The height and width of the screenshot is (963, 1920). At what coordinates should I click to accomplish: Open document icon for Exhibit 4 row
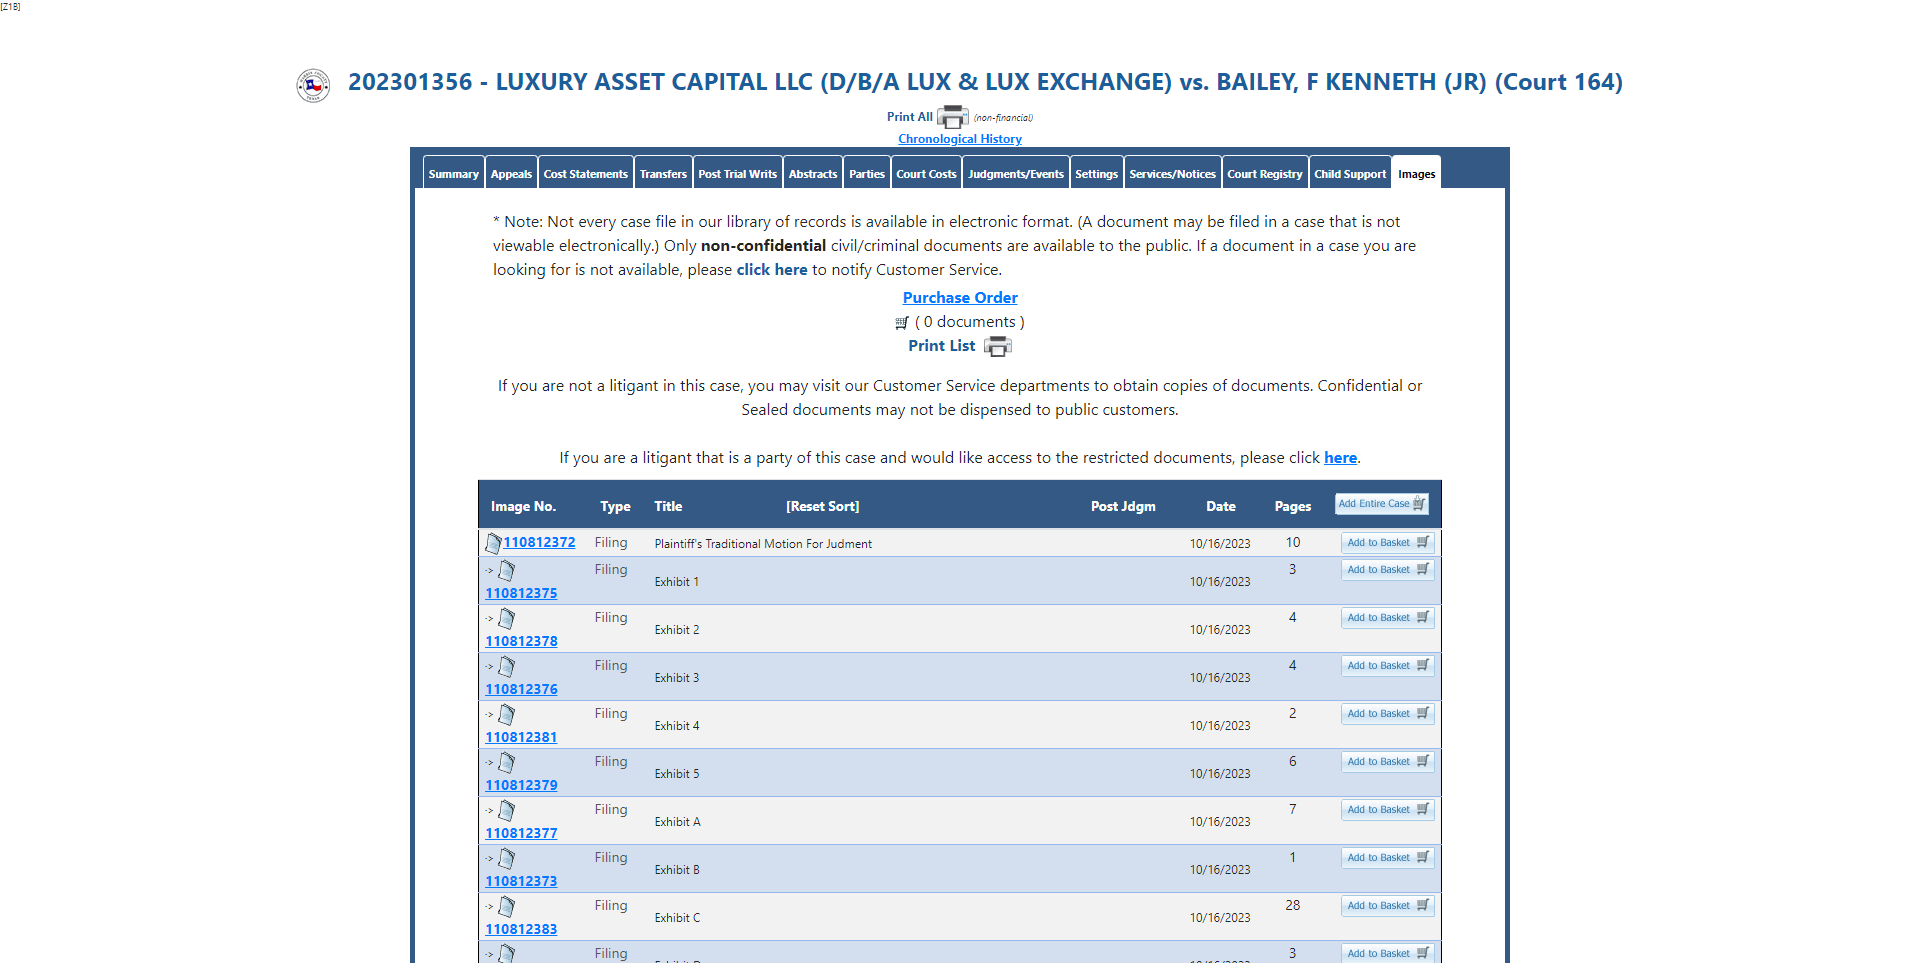click(x=507, y=714)
